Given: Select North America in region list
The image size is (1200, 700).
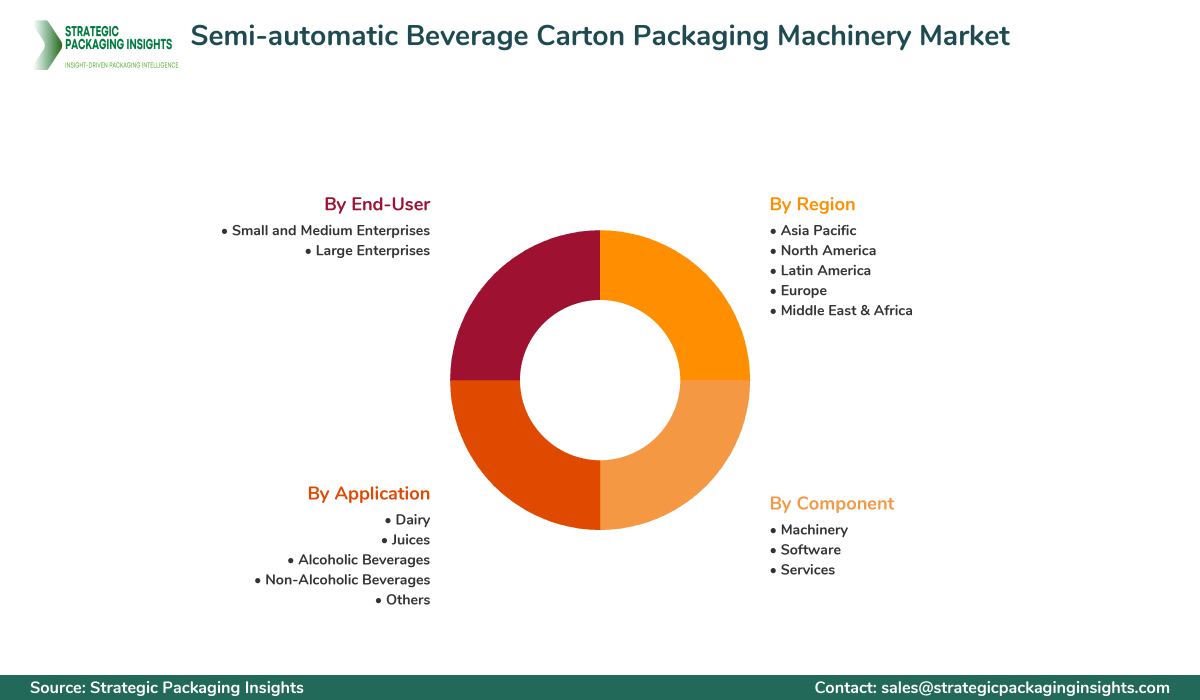Looking at the screenshot, I should pos(828,250).
